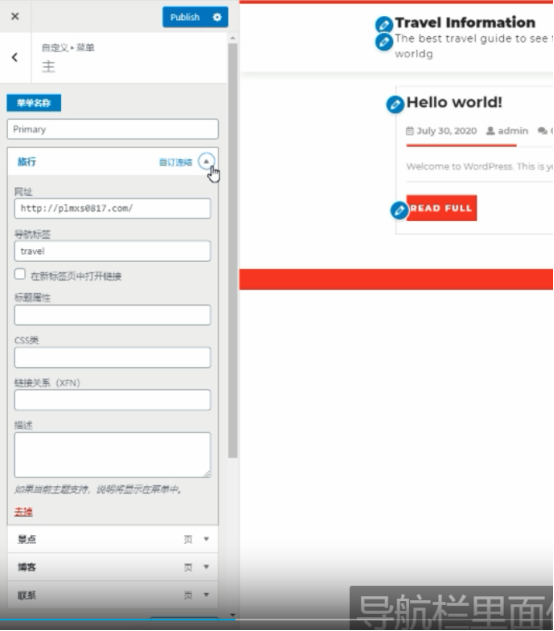Enable open link in new tab checkbox

coord(20,274)
